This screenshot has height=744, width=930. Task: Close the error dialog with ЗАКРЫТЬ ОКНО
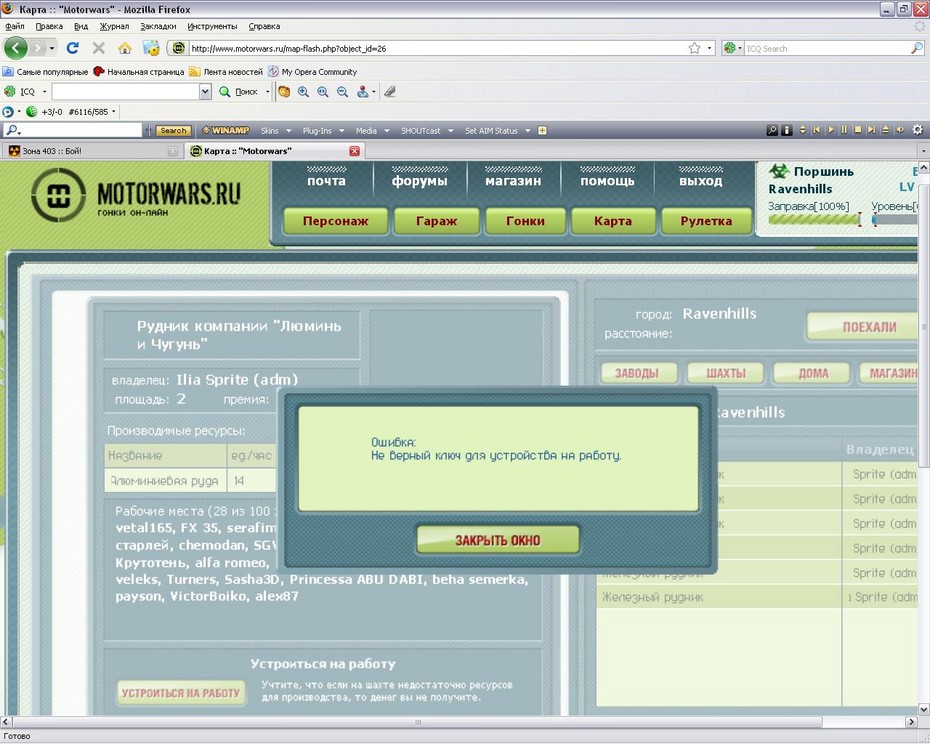[498, 540]
